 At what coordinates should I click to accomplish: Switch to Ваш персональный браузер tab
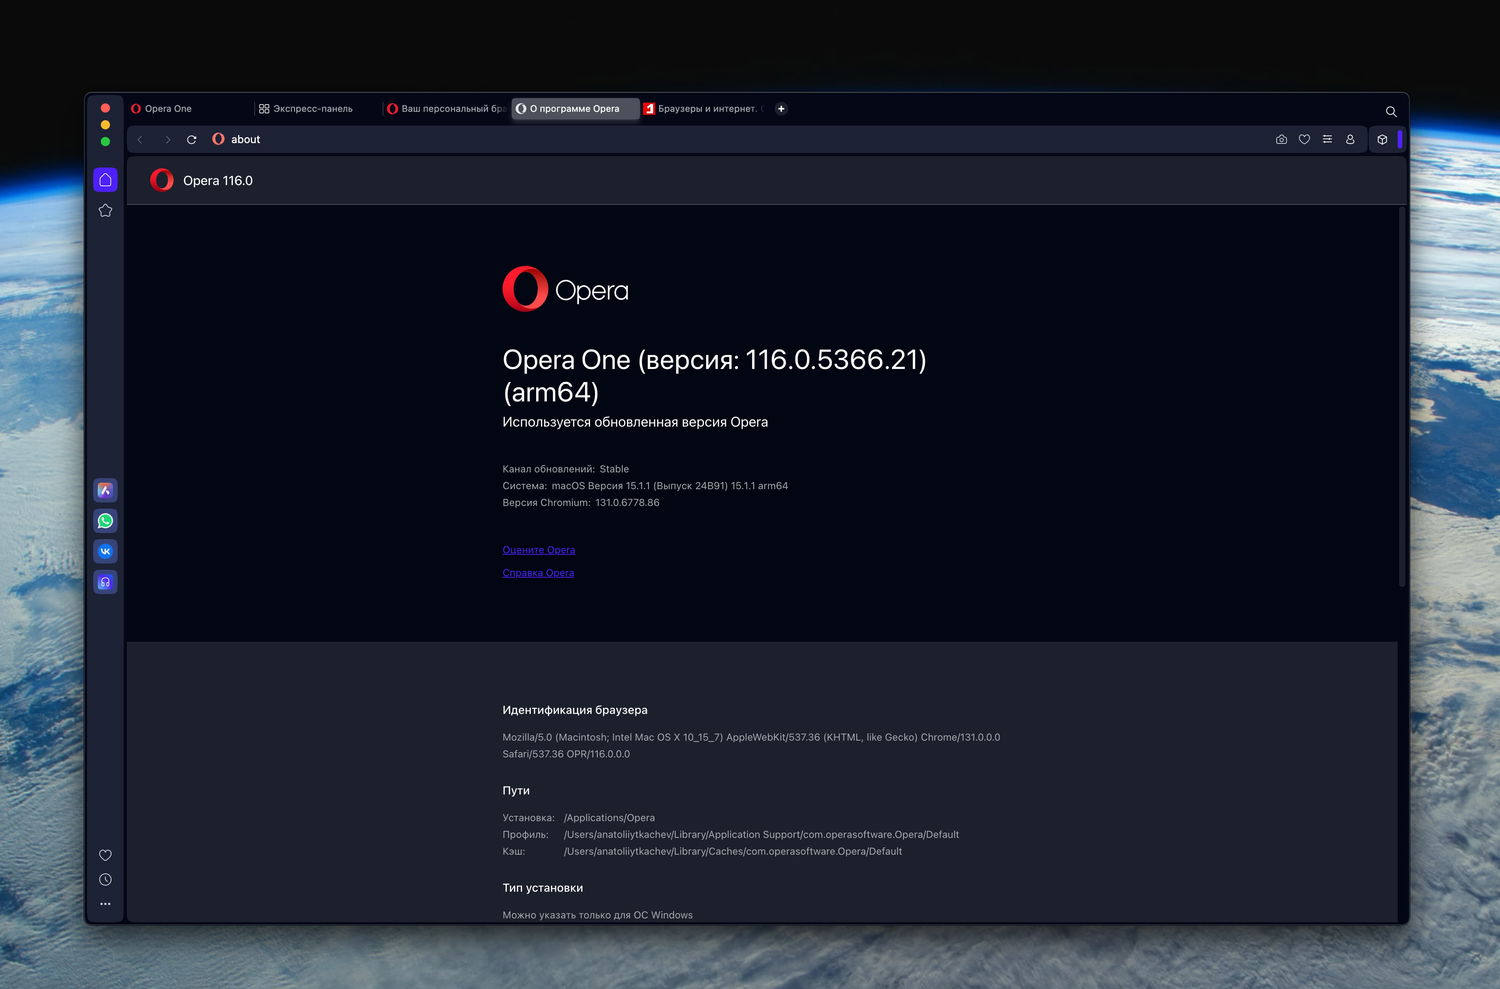click(x=446, y=109)
